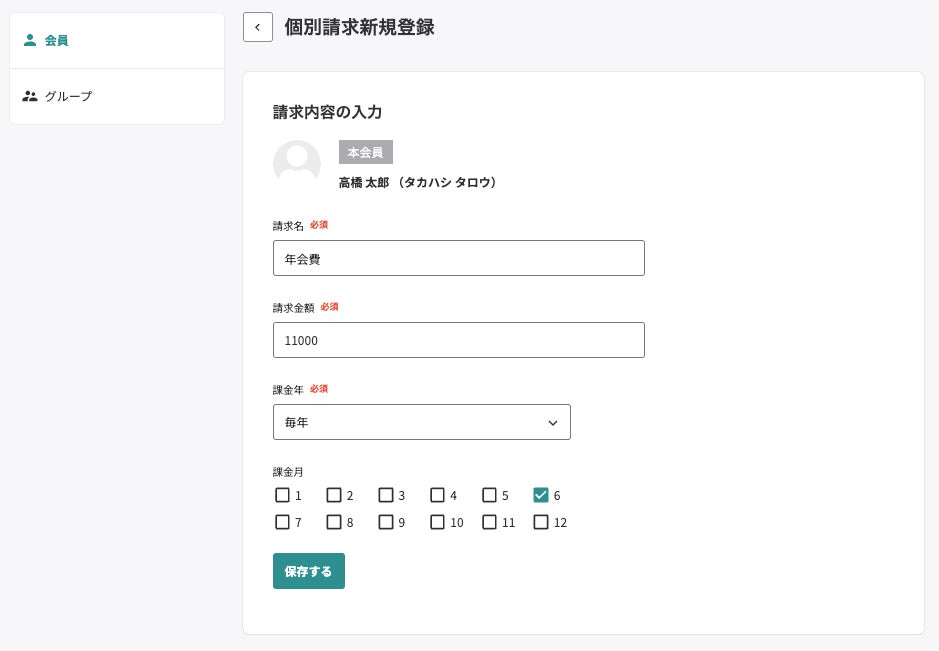Click the 会員 person icon

click(x=30, y=41)
